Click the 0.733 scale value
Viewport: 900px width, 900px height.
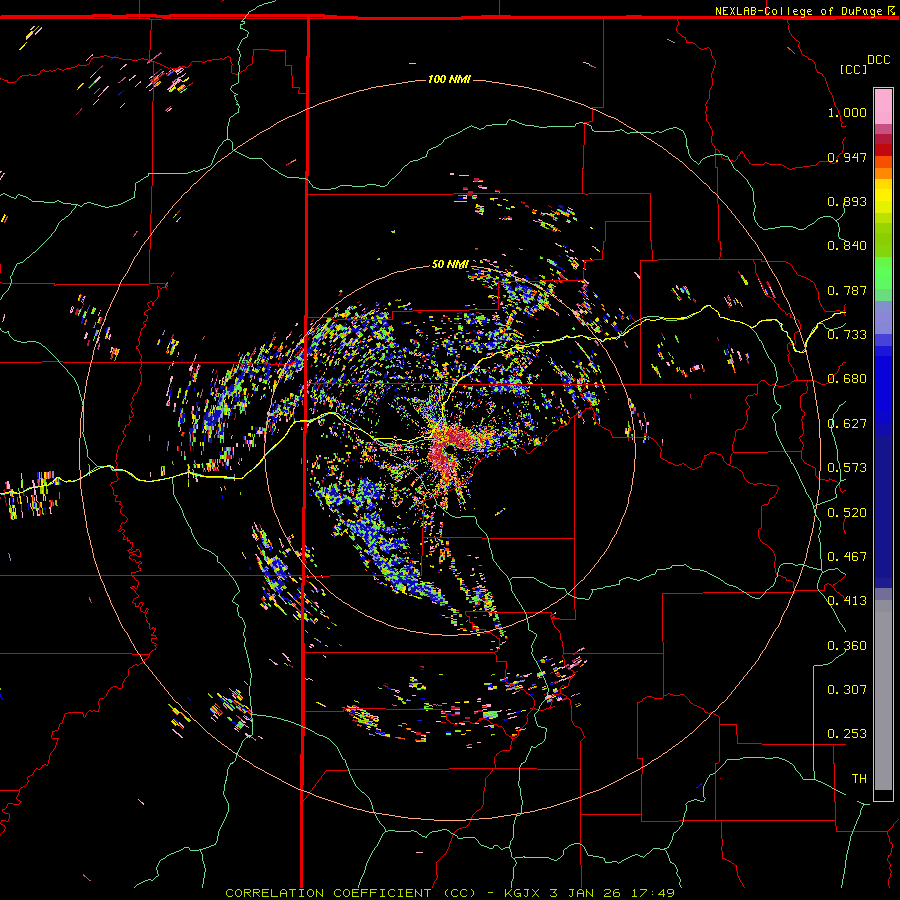[847, 335]
